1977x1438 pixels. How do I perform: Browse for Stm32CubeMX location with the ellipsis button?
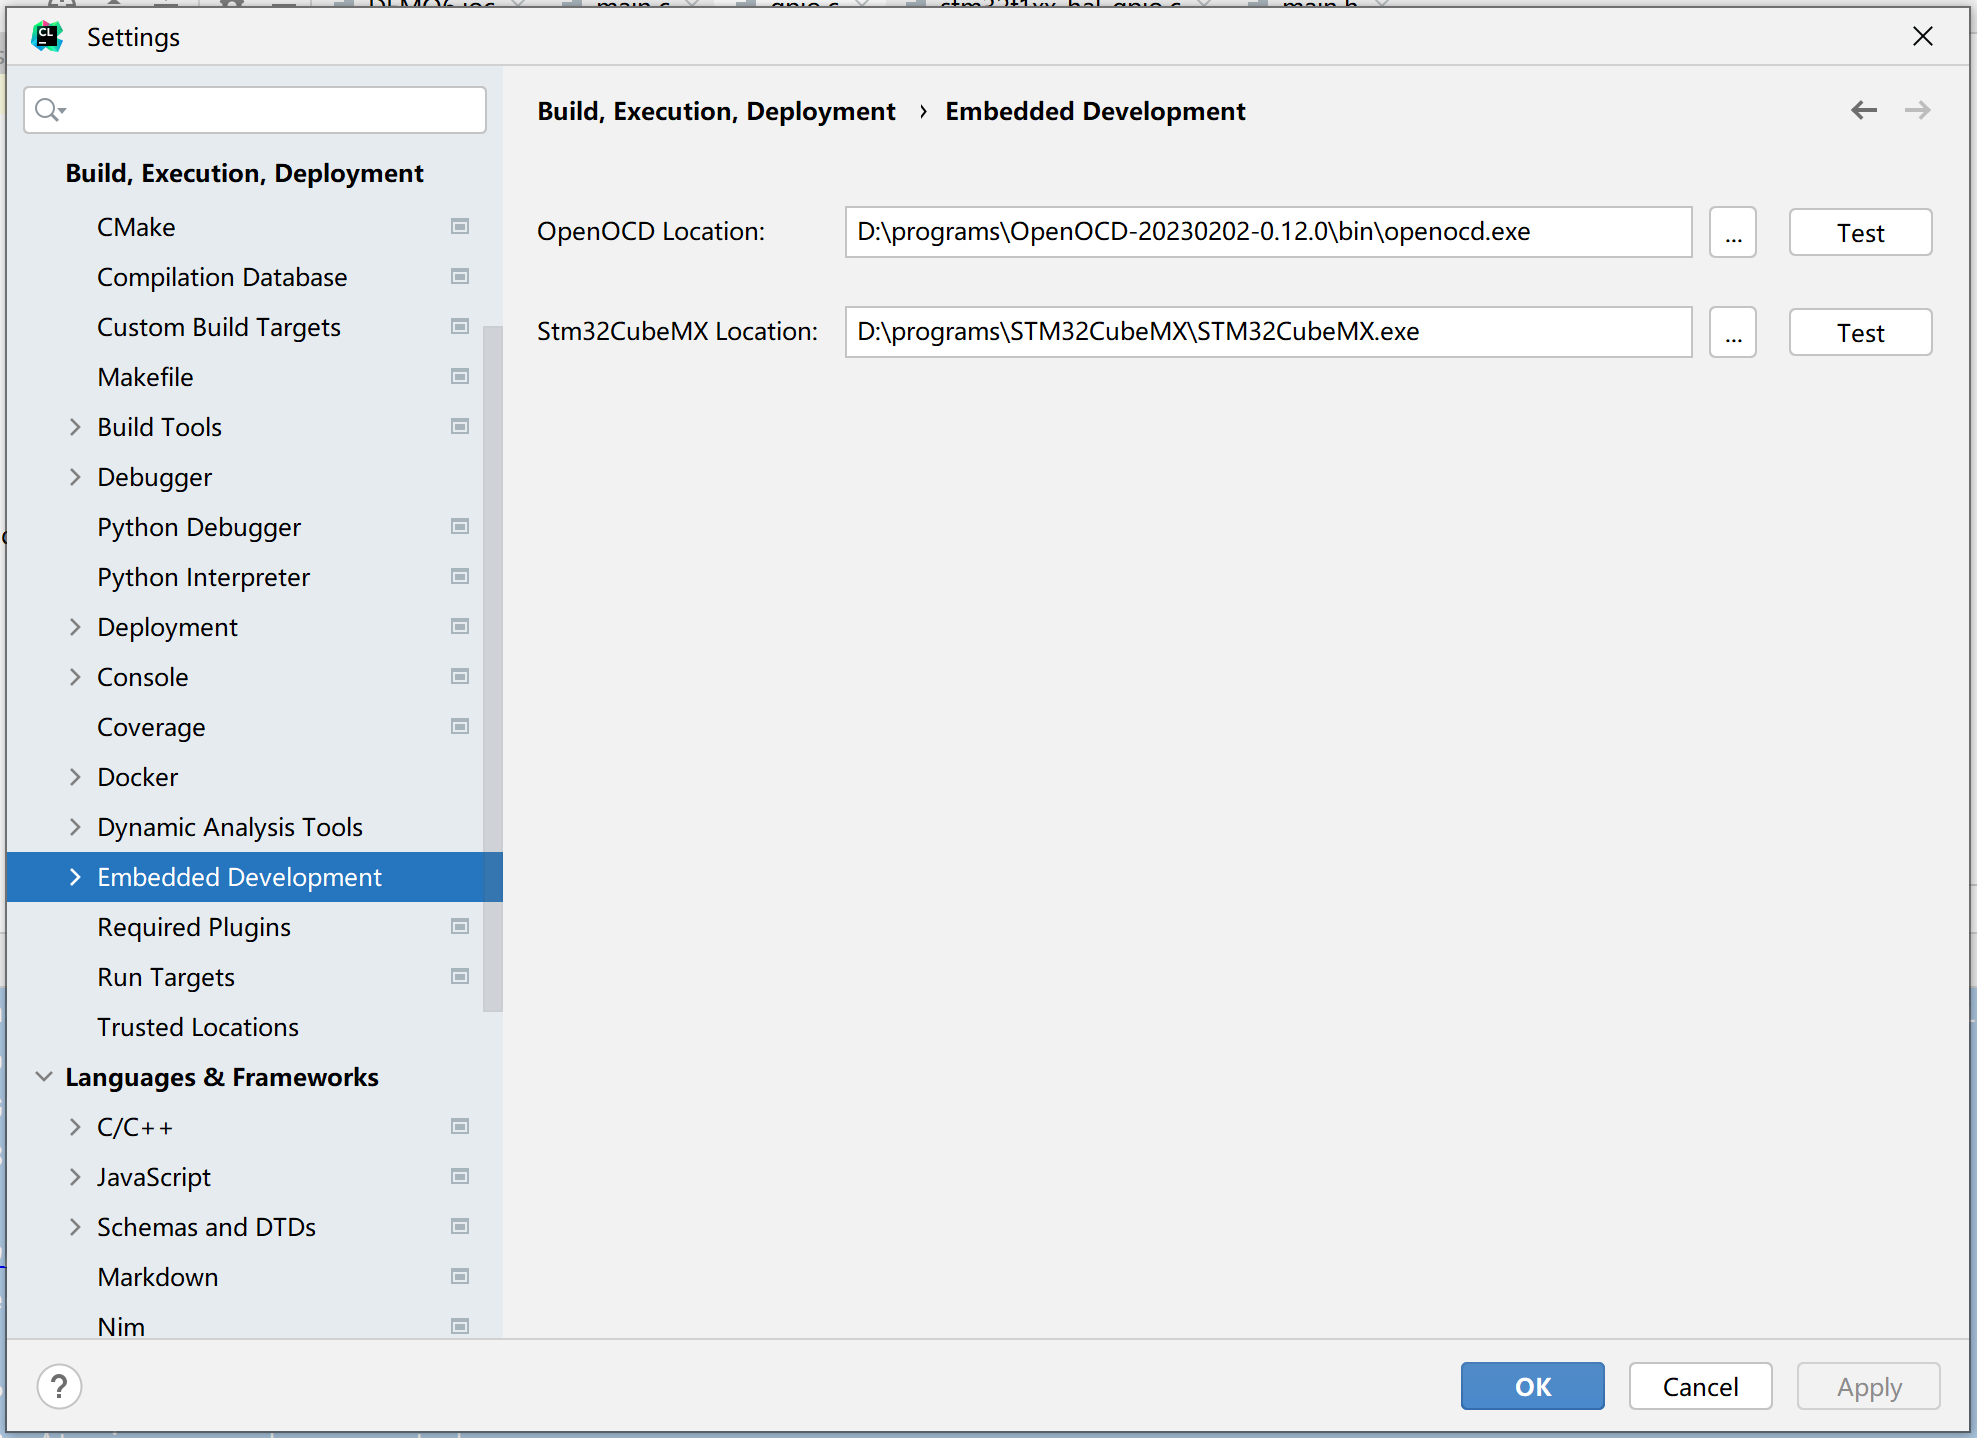(1732, 333)
